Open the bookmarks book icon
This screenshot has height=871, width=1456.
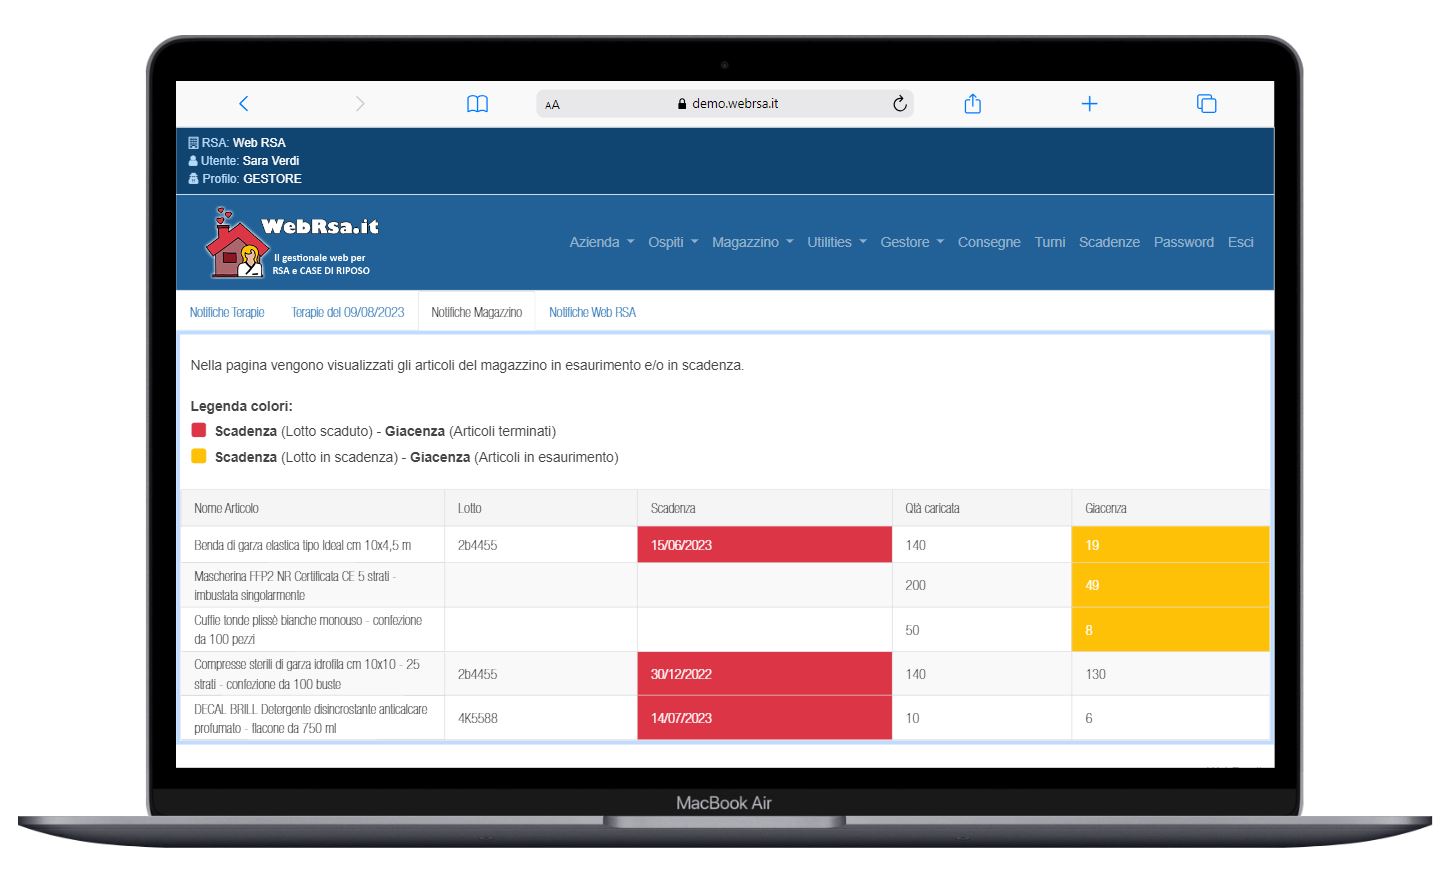[x=477, y=104]
